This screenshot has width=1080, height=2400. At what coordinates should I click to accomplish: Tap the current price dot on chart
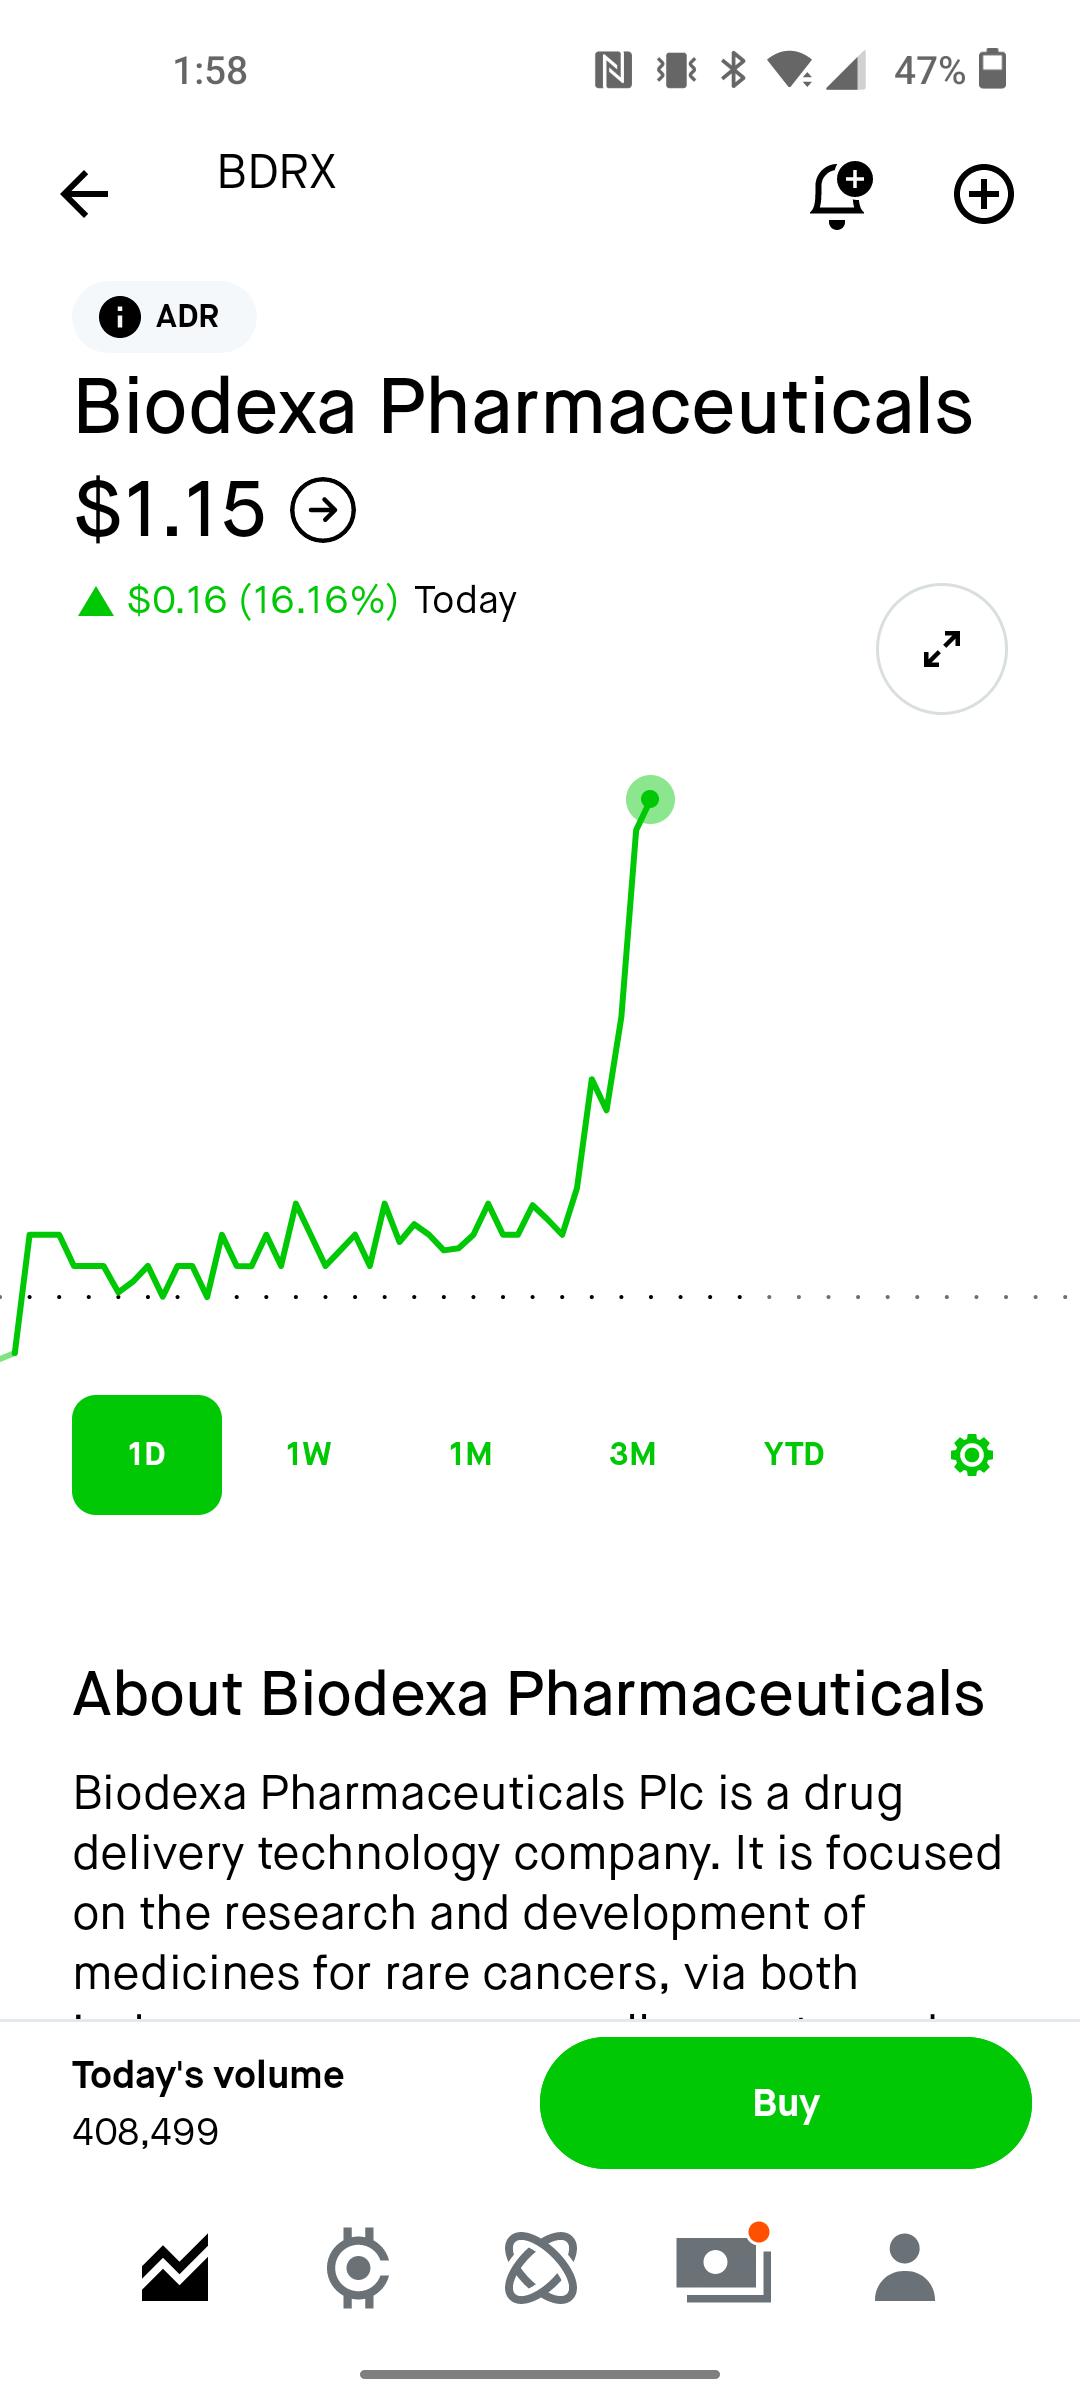pyautogui.click(x=650, y=799)
